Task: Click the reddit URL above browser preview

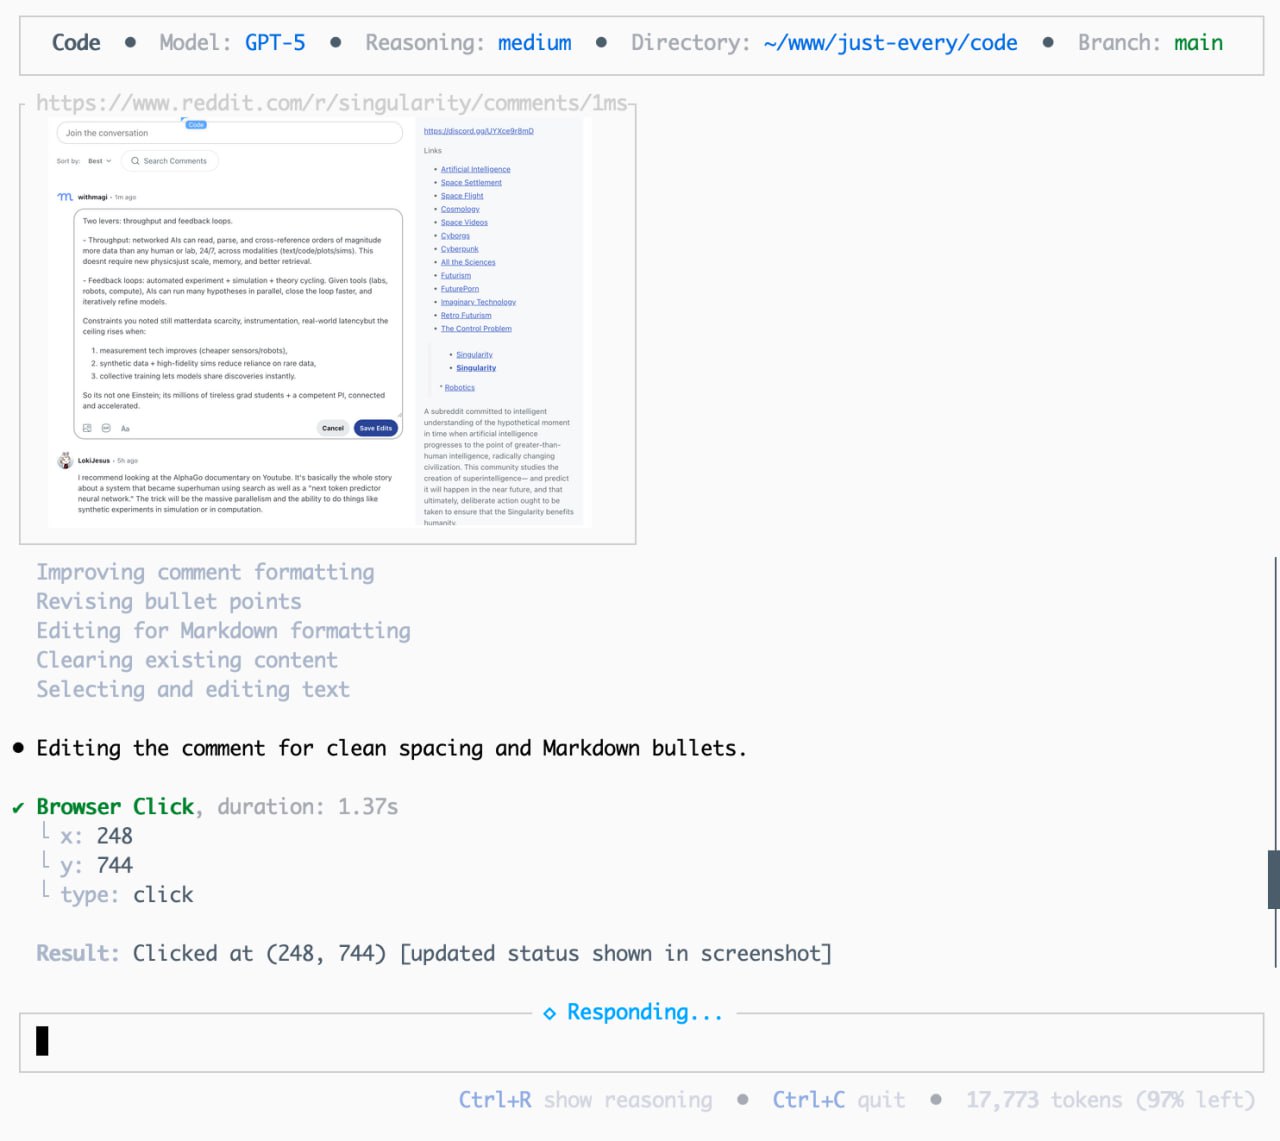Action: point(331,103)
